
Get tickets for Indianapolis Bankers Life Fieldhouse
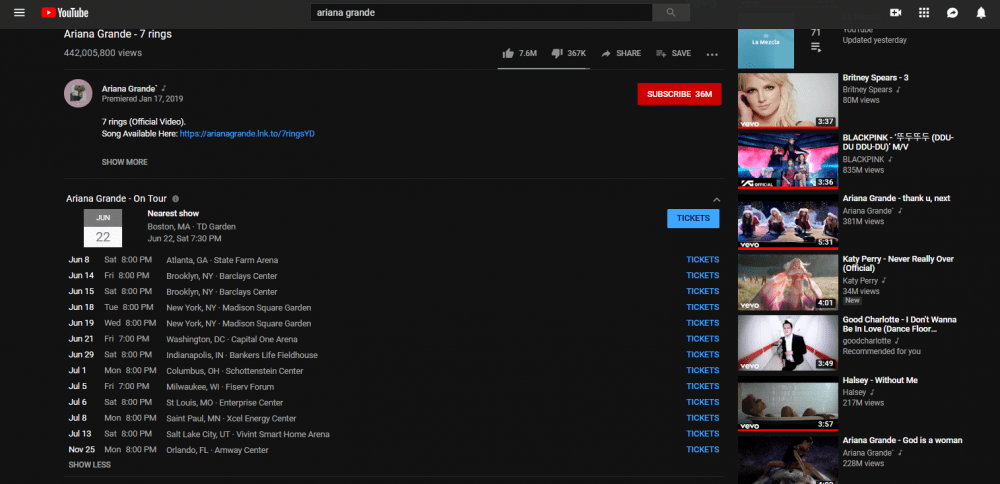[x=702, y=355]
